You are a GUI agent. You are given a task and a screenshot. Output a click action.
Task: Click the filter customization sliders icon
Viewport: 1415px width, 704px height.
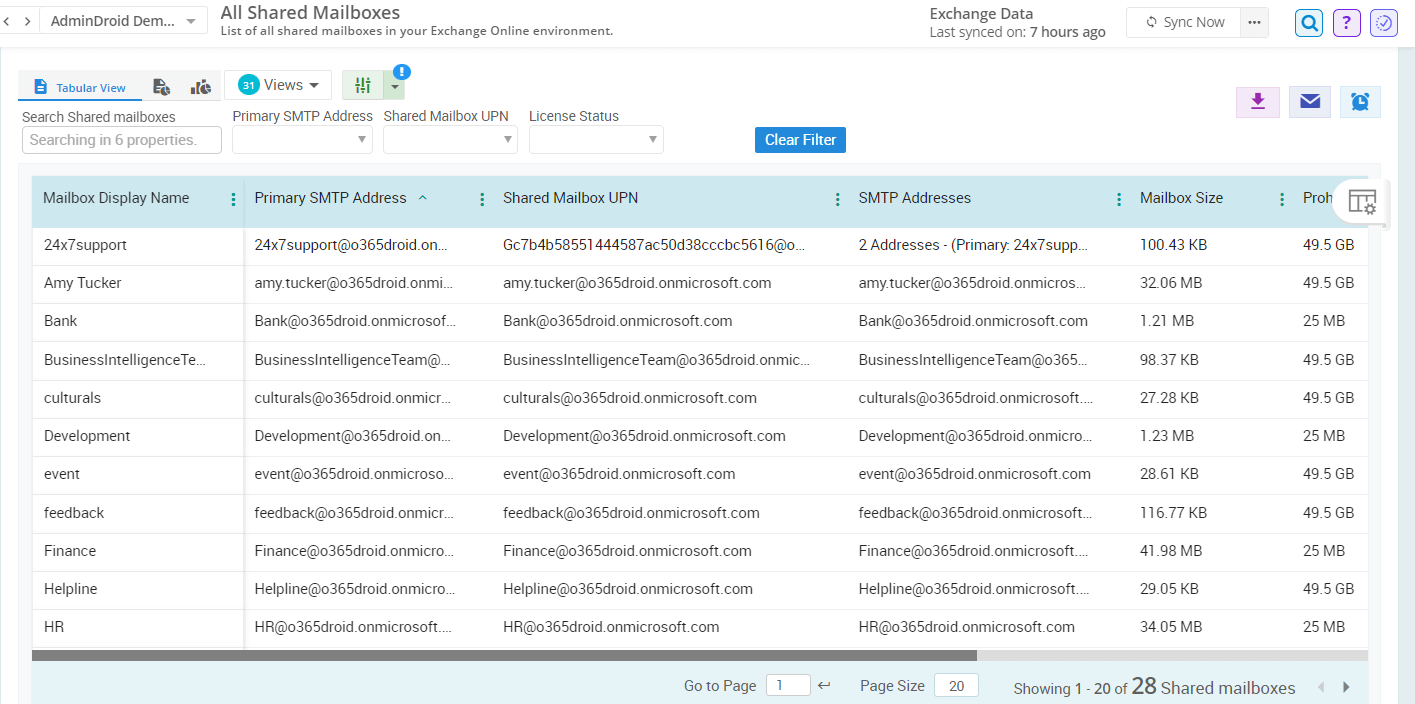click(363, 86)
